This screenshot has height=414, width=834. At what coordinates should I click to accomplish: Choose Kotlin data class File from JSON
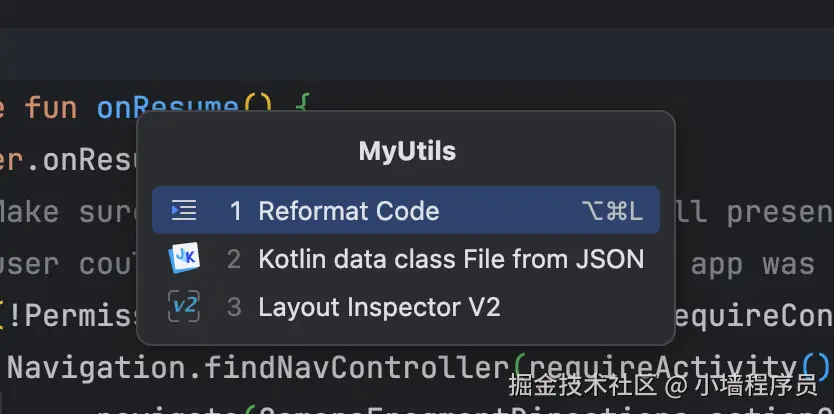[x=451, y=259]
